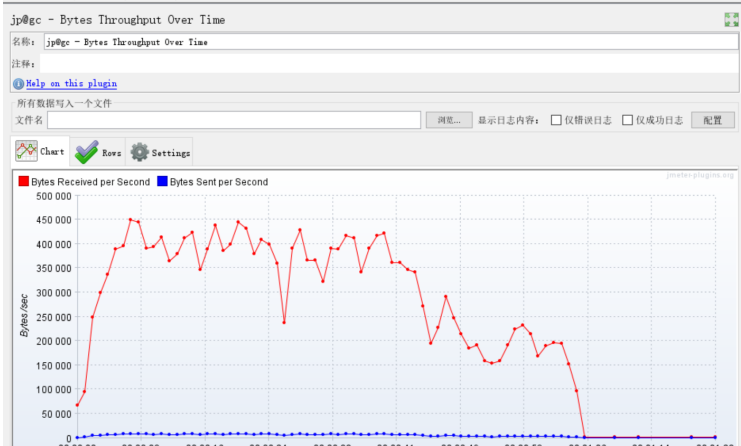Switch to the Rows tab
The width and height of the screenshot is (741, 446).
[98, 152]
